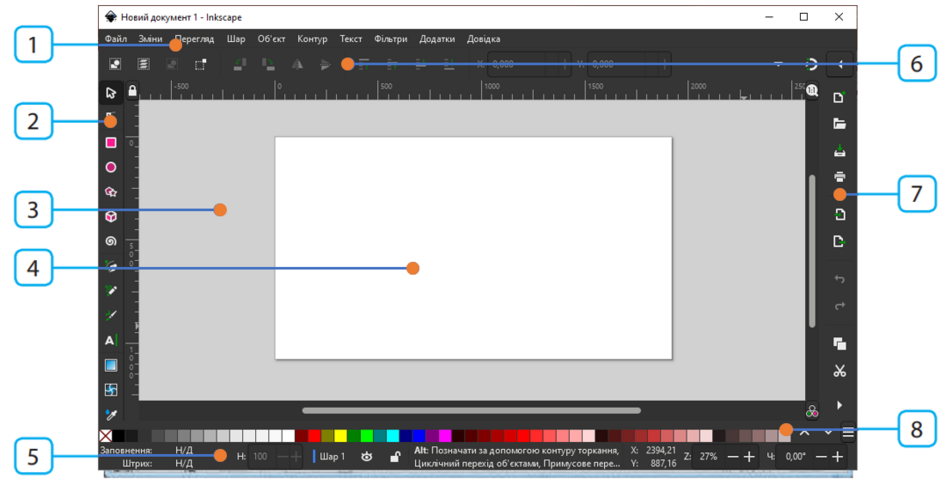Select the Star and polygon tool
940x491 pixels.
(x=111, y=192)
